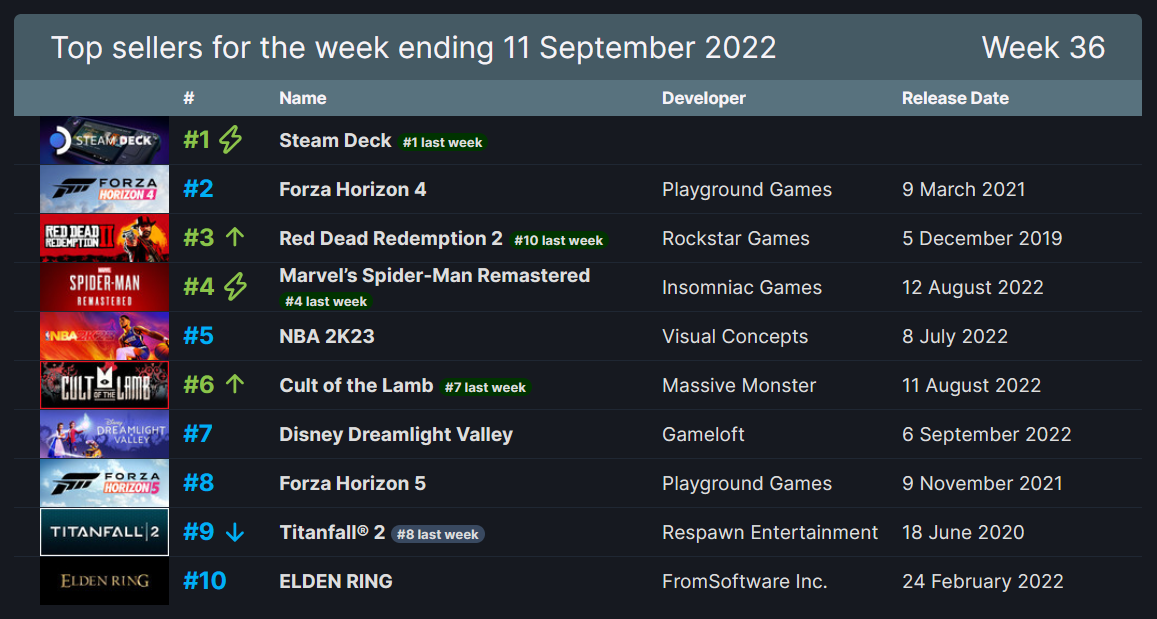Click the blue down arrow next to #9
1157x619 pixels.
pos(235,532)
